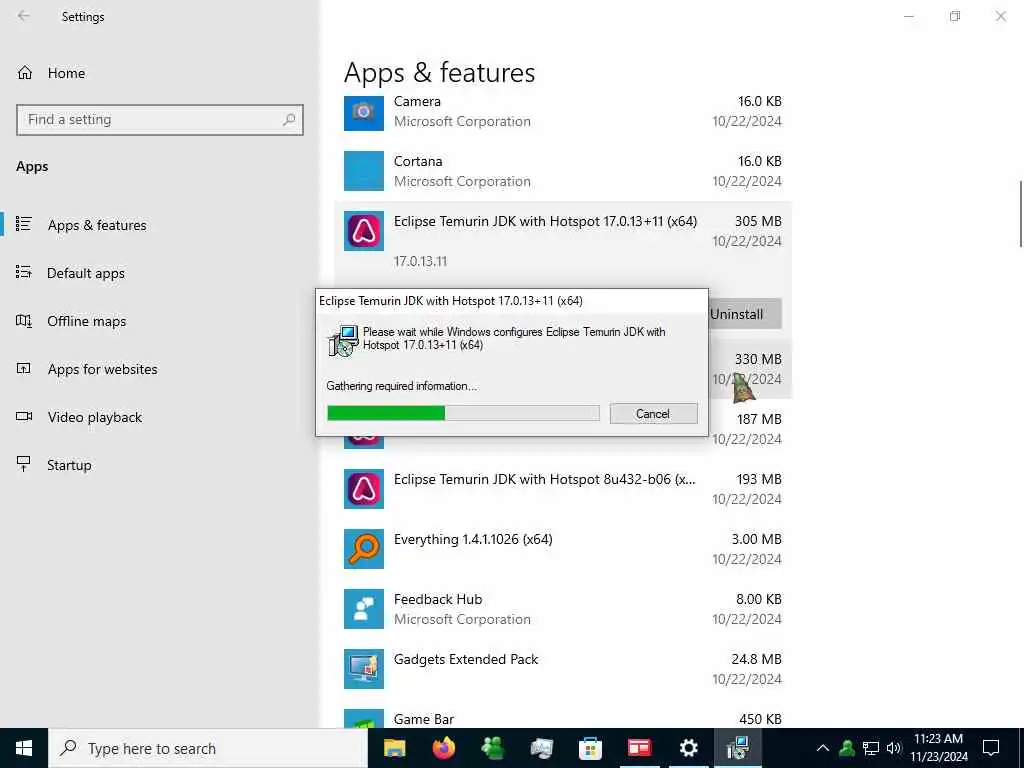Click the version text 17.0.13.11

point(421,261)
